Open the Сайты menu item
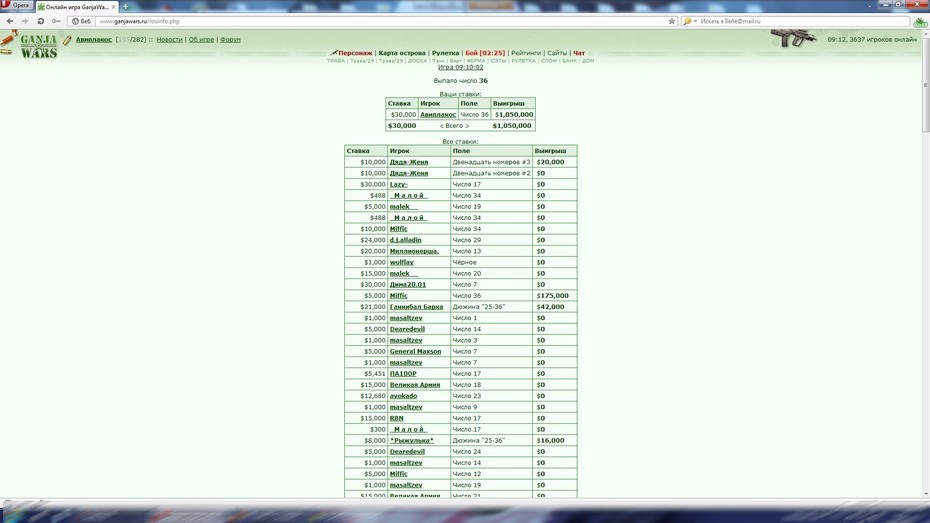 [x=557, y=53]
